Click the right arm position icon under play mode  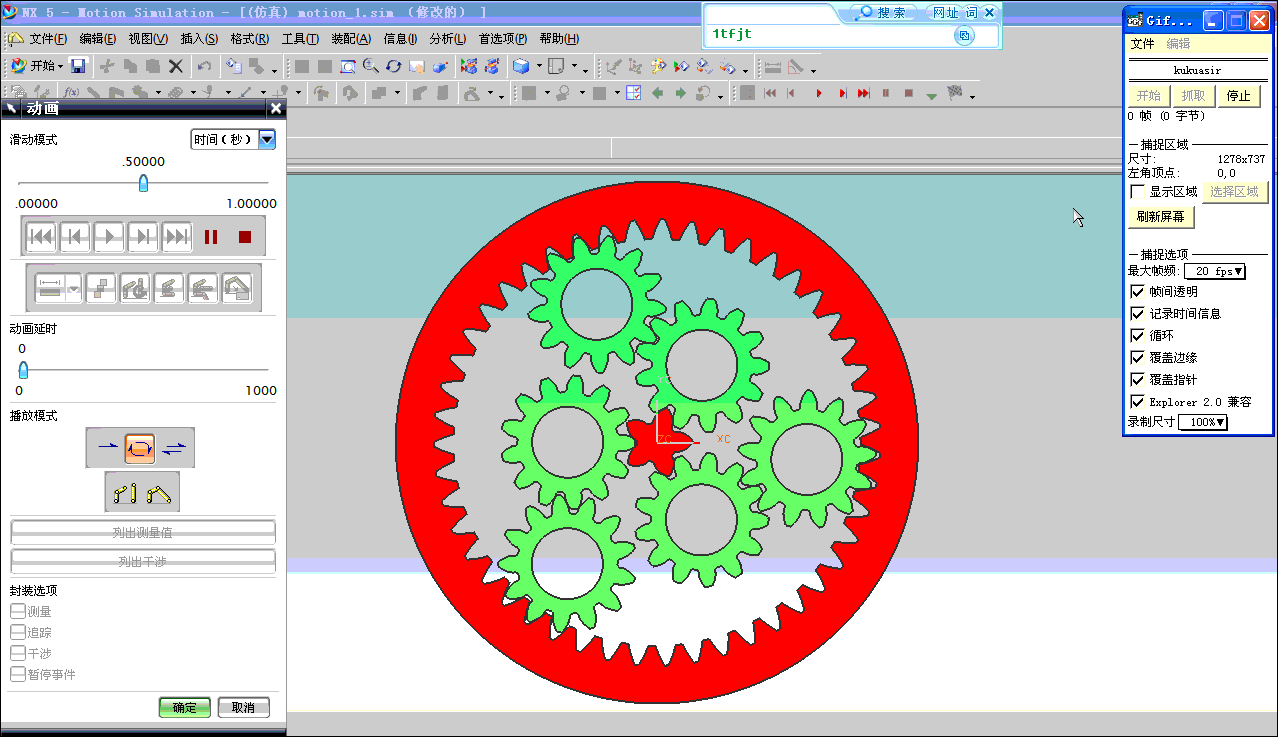159,492
